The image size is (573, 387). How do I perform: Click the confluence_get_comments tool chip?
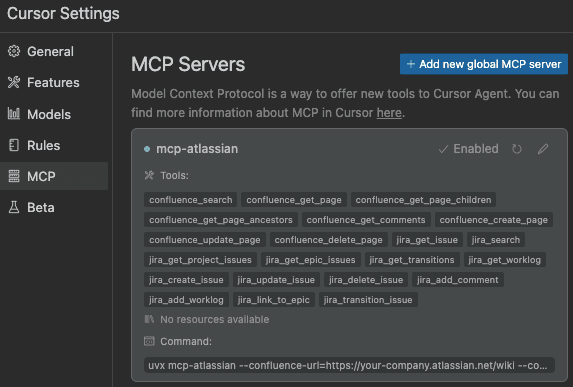click(x=366, y=220)
